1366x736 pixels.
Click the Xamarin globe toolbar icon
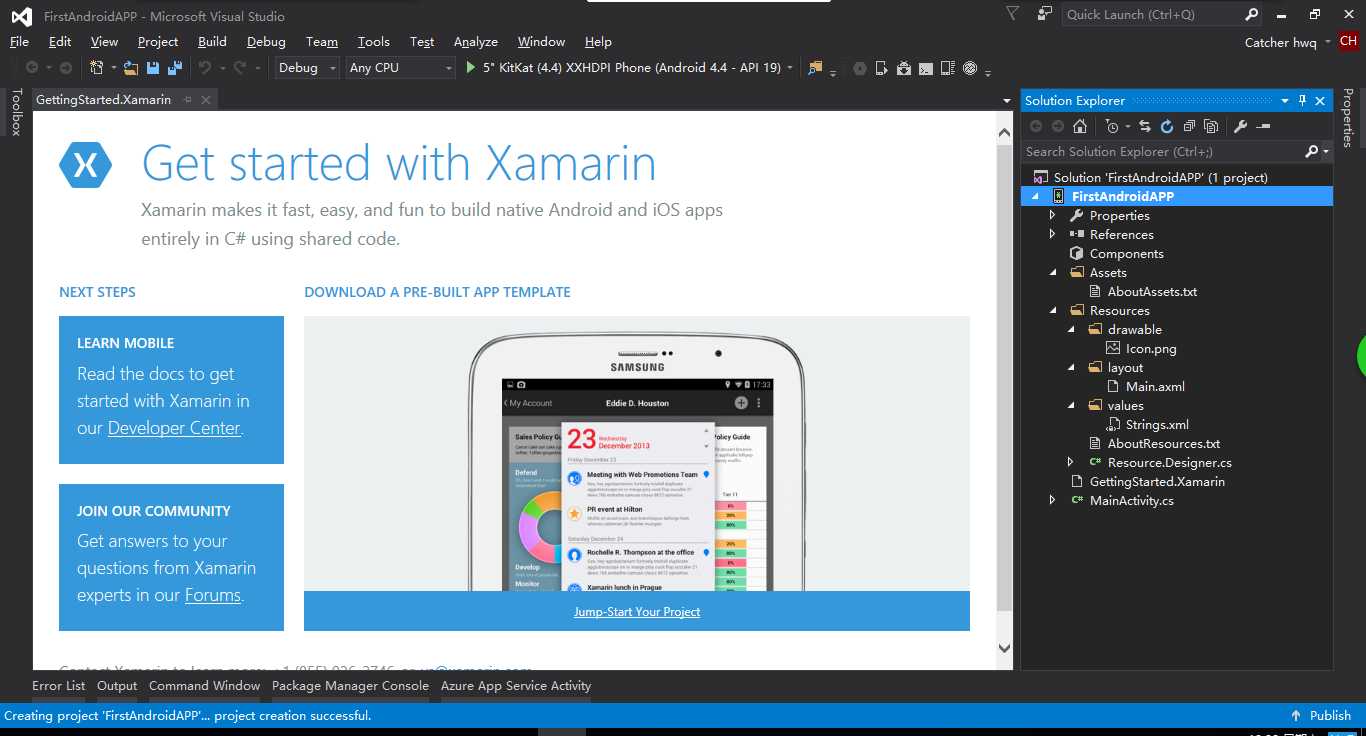[970, 68]
